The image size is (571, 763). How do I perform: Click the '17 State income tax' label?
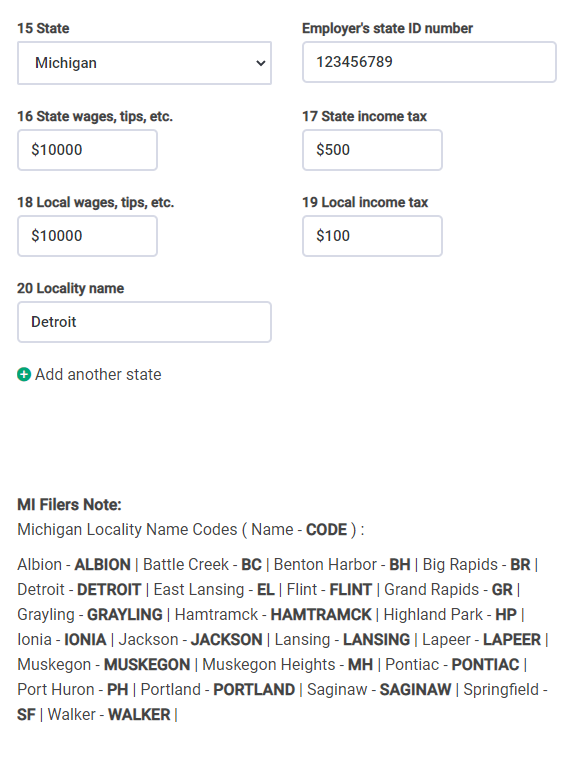tap(364, 116)
